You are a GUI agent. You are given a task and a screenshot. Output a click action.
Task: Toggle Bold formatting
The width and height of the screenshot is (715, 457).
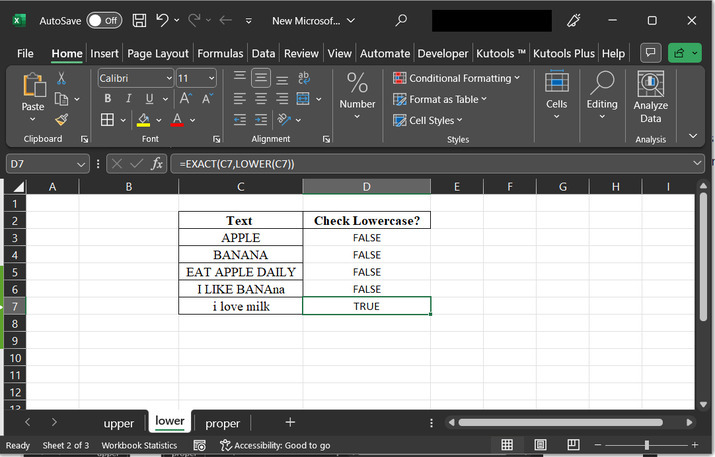[x=107, y=99]
